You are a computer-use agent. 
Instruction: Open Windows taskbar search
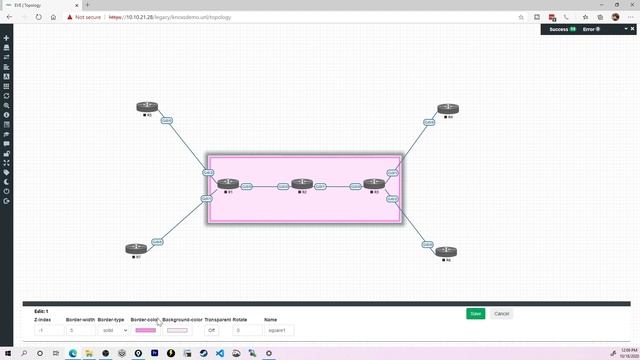tap(24, 353)
